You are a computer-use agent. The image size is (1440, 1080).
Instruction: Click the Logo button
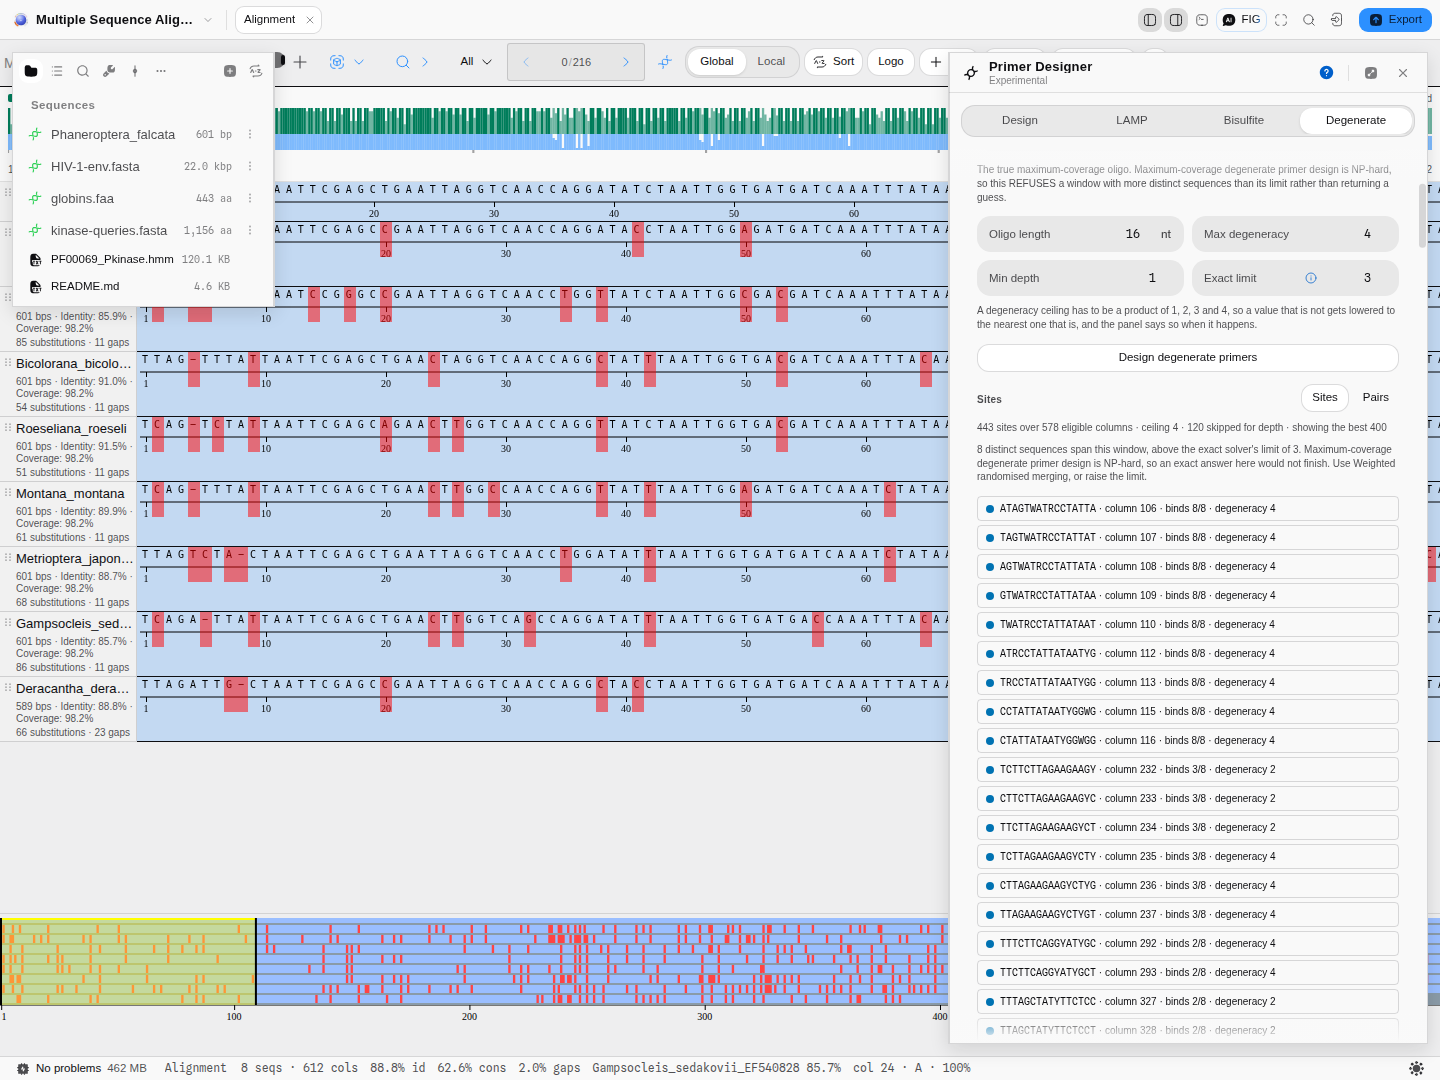pyautogui.click(x=891, y=62)
